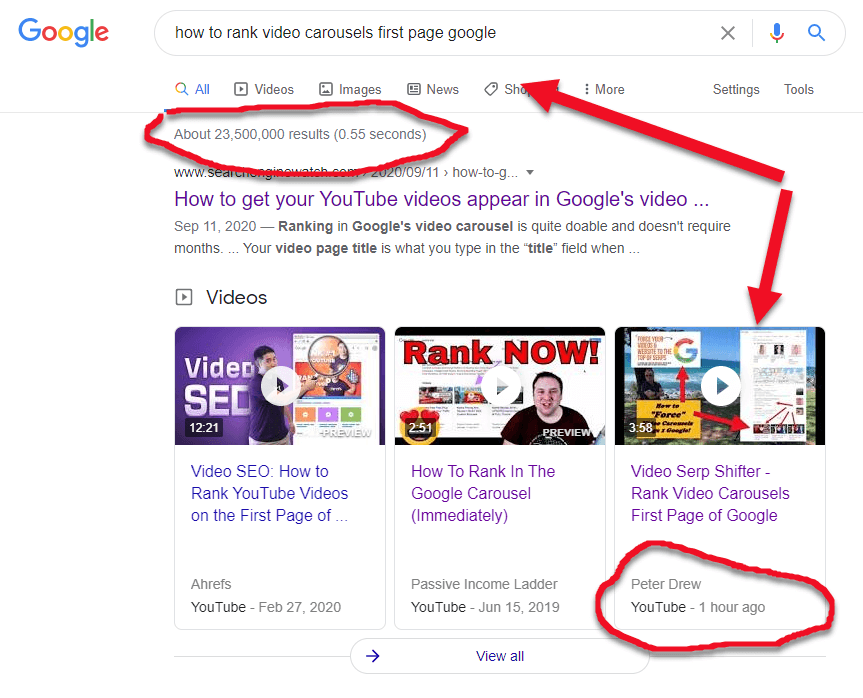Start voice search with microphone icon

(777, 33)
